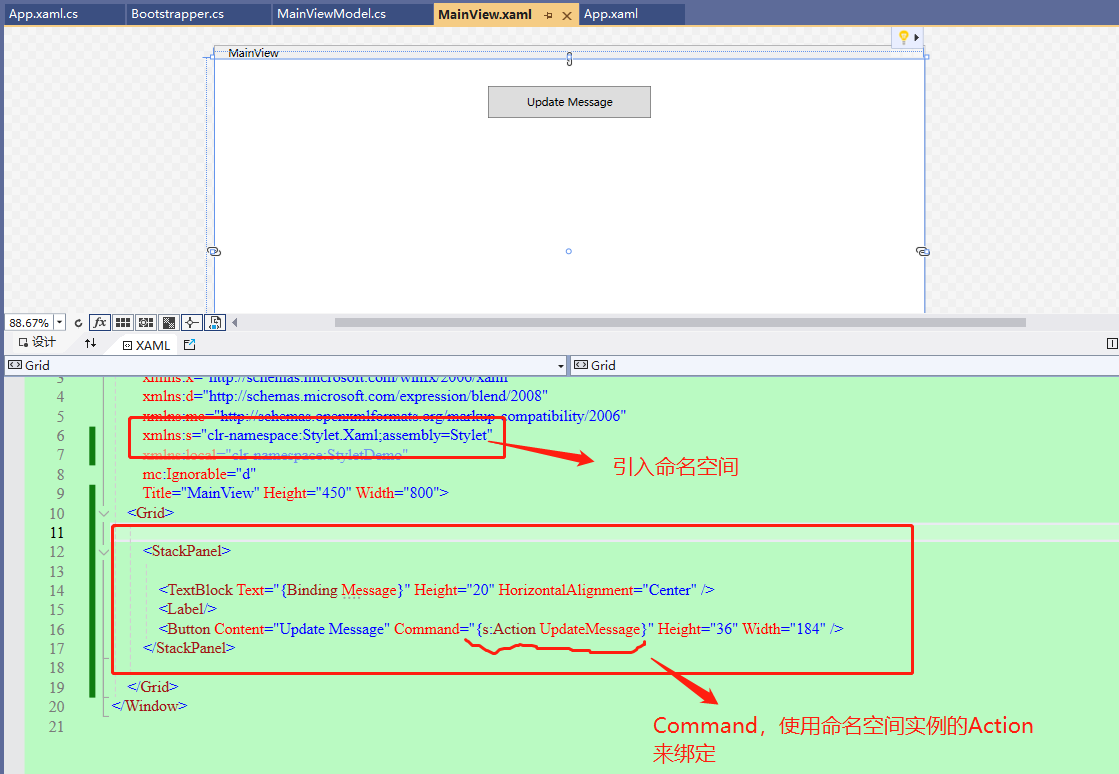Screen dimensions: 1119x774
Task: Click the top margin handle of the designer window
Action: coord(569,59)
